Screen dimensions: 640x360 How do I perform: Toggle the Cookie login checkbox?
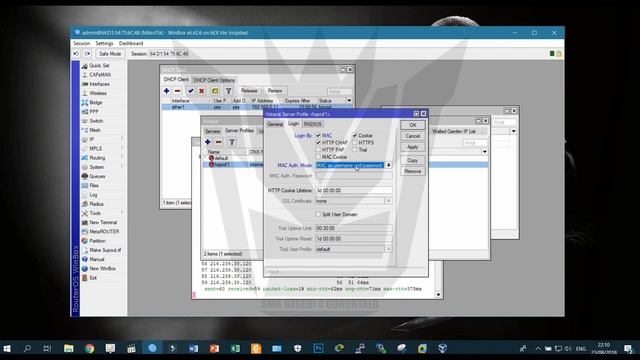(355, 135)
